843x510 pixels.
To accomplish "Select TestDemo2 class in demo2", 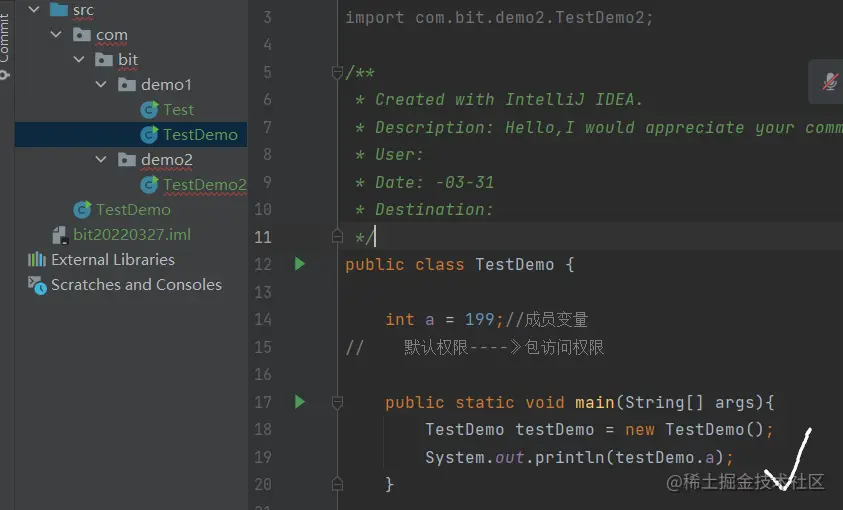I will point(205,185).
